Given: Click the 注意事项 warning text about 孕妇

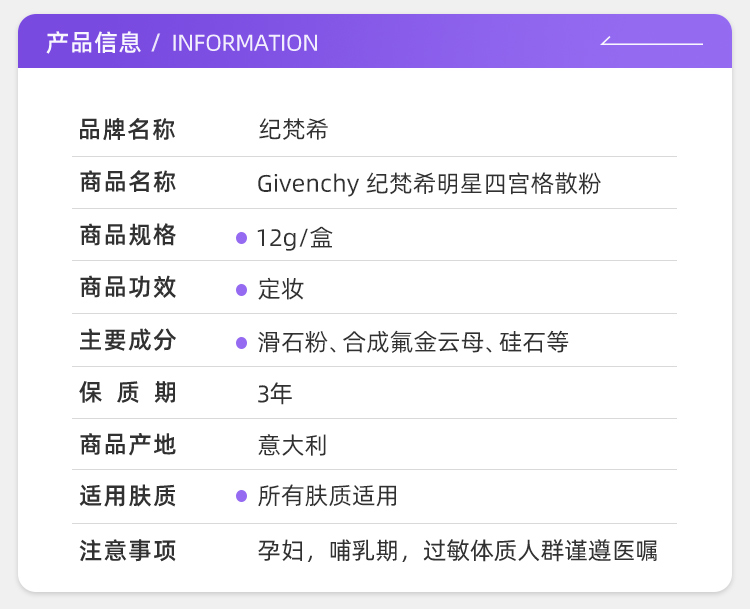Looking at the screenshot, I should click(457, 550).
